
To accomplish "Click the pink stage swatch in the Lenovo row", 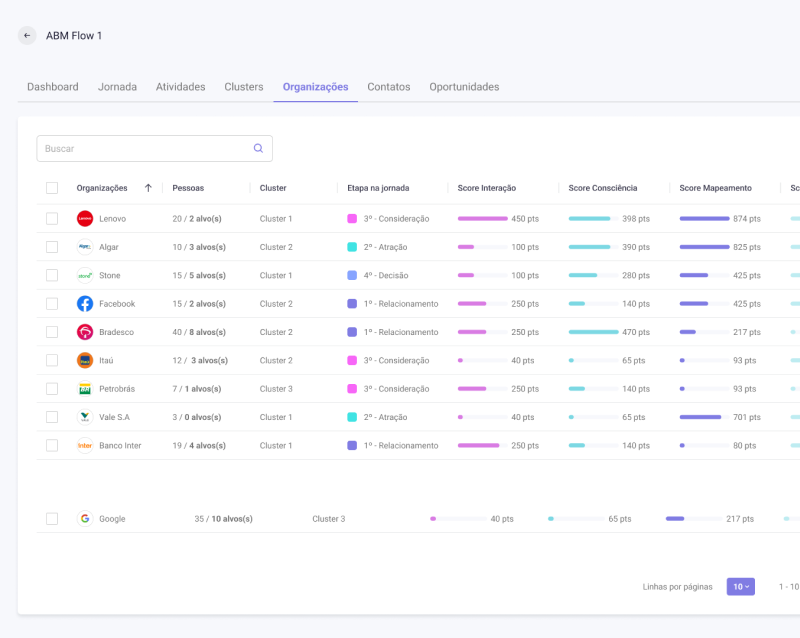I will (352, 219).
